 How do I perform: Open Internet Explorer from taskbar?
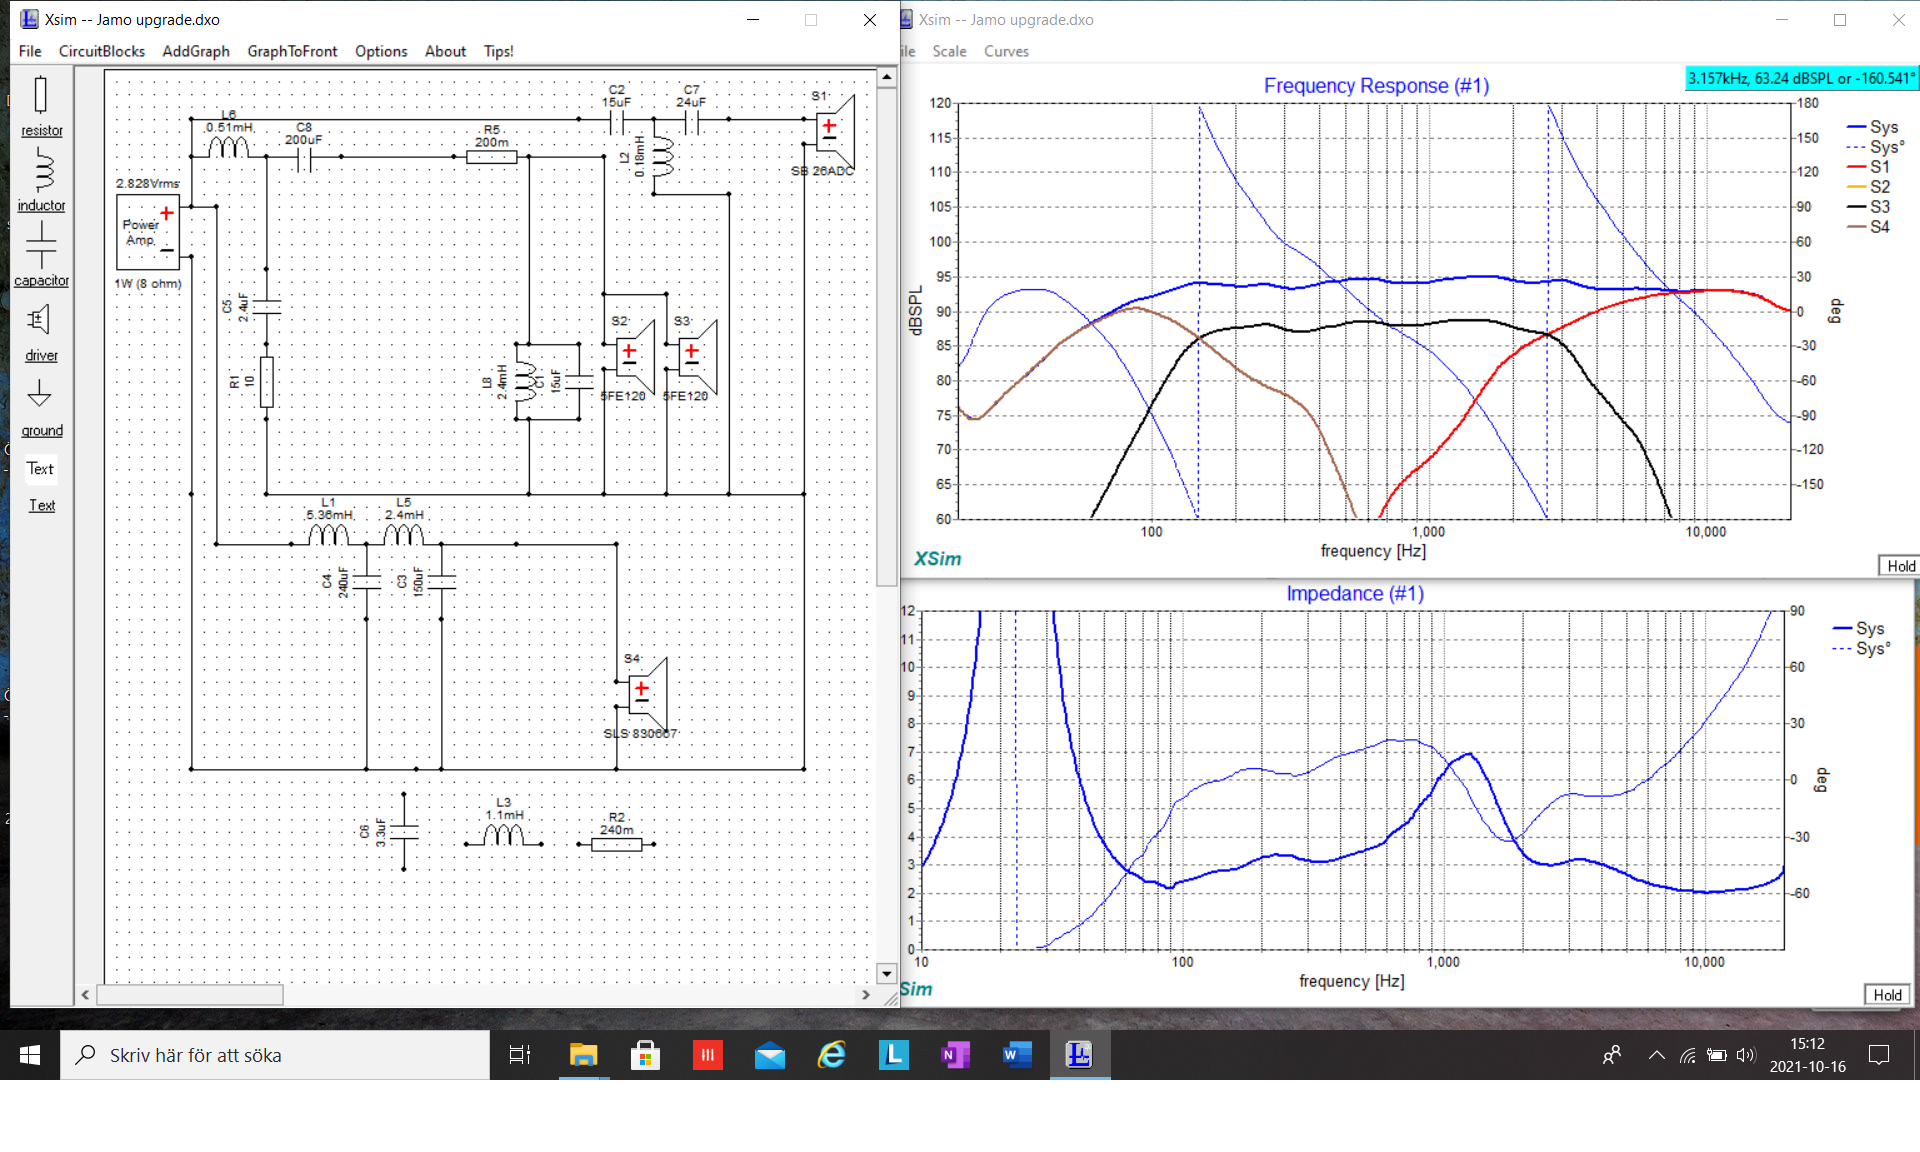click(831, 1055)
